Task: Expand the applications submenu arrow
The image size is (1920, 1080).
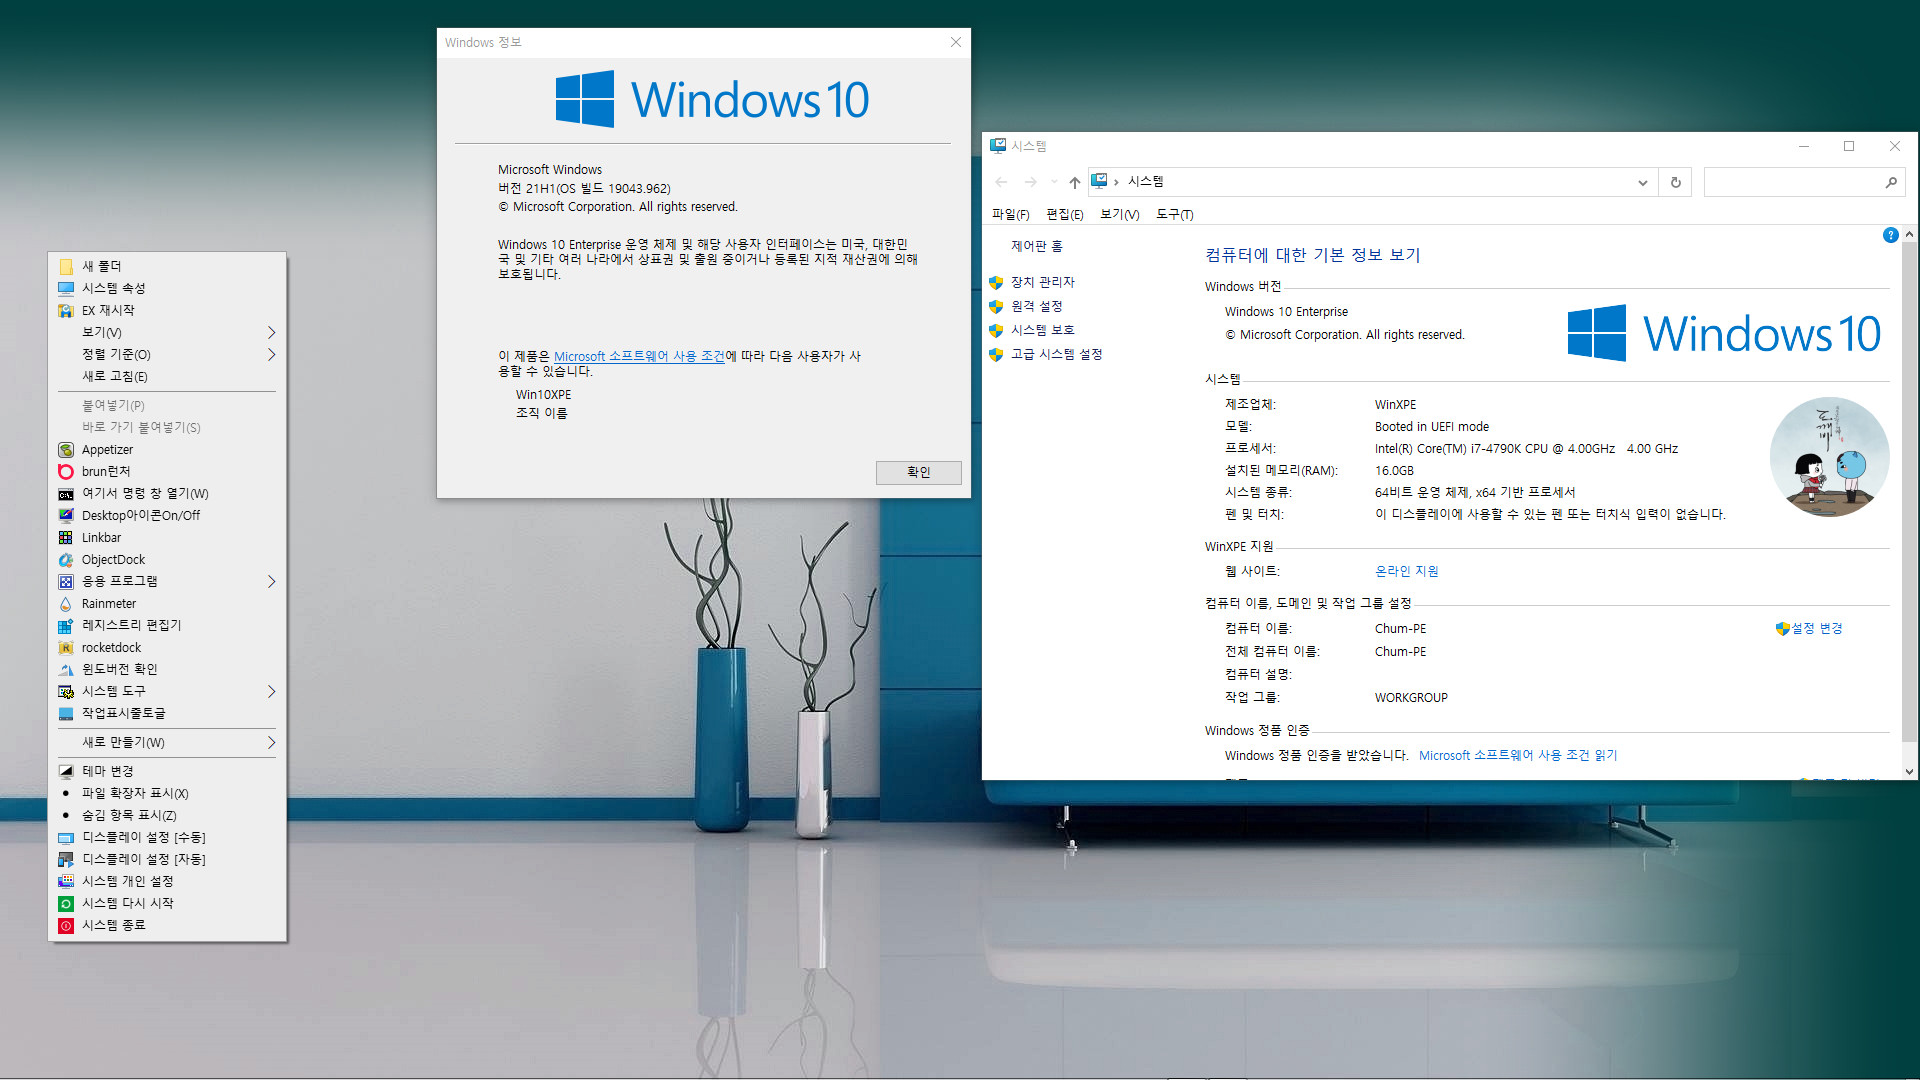Action: click(271, 581)
